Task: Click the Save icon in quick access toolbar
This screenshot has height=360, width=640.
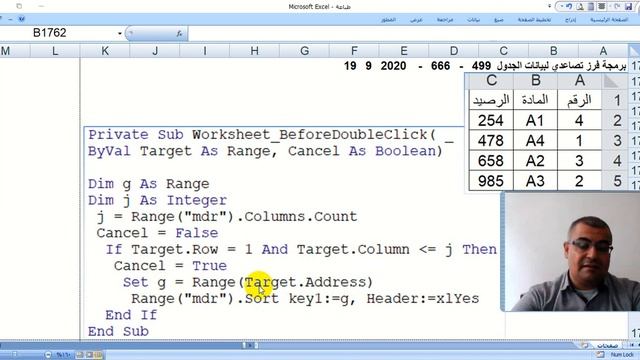Action: point(629,7)
